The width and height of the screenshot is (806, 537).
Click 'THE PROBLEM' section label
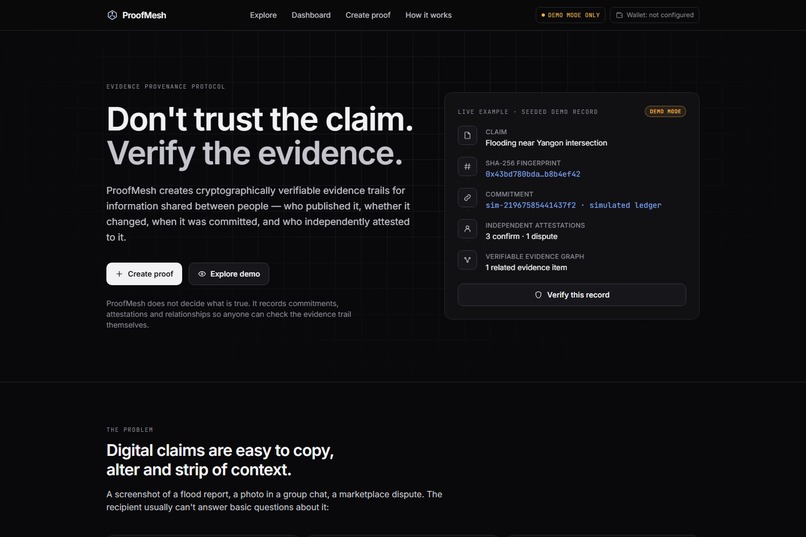coord(130,430)
